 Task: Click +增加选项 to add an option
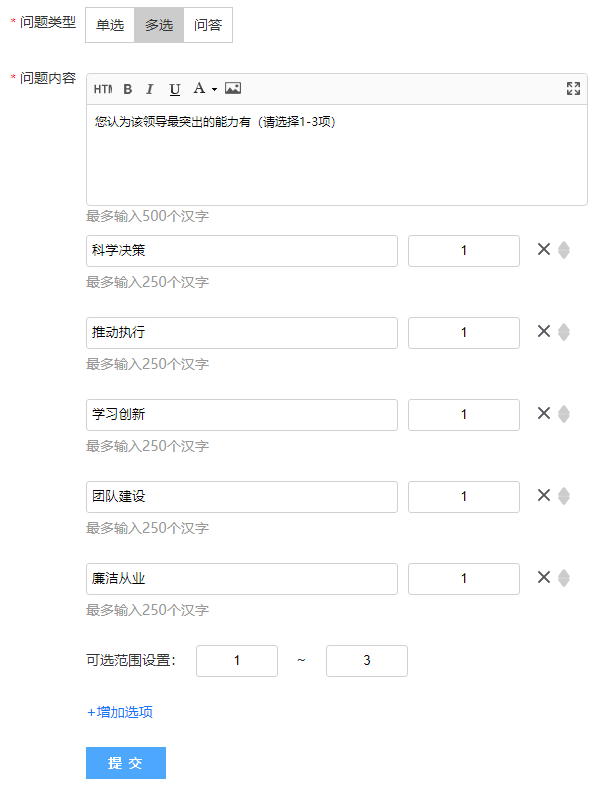pyautogui.click(x=120, y=712)
